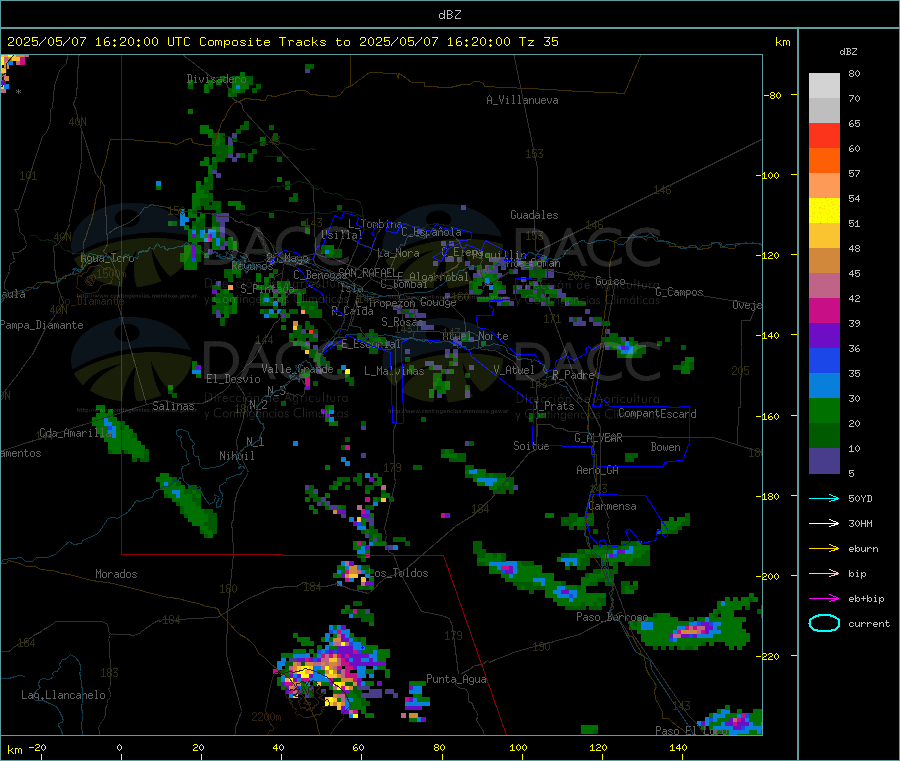The width and height of the screenshot is (900, 761).
Task: Click the km label at bottom-left axis
Action: pyautogui.click(x=14, y=750)
